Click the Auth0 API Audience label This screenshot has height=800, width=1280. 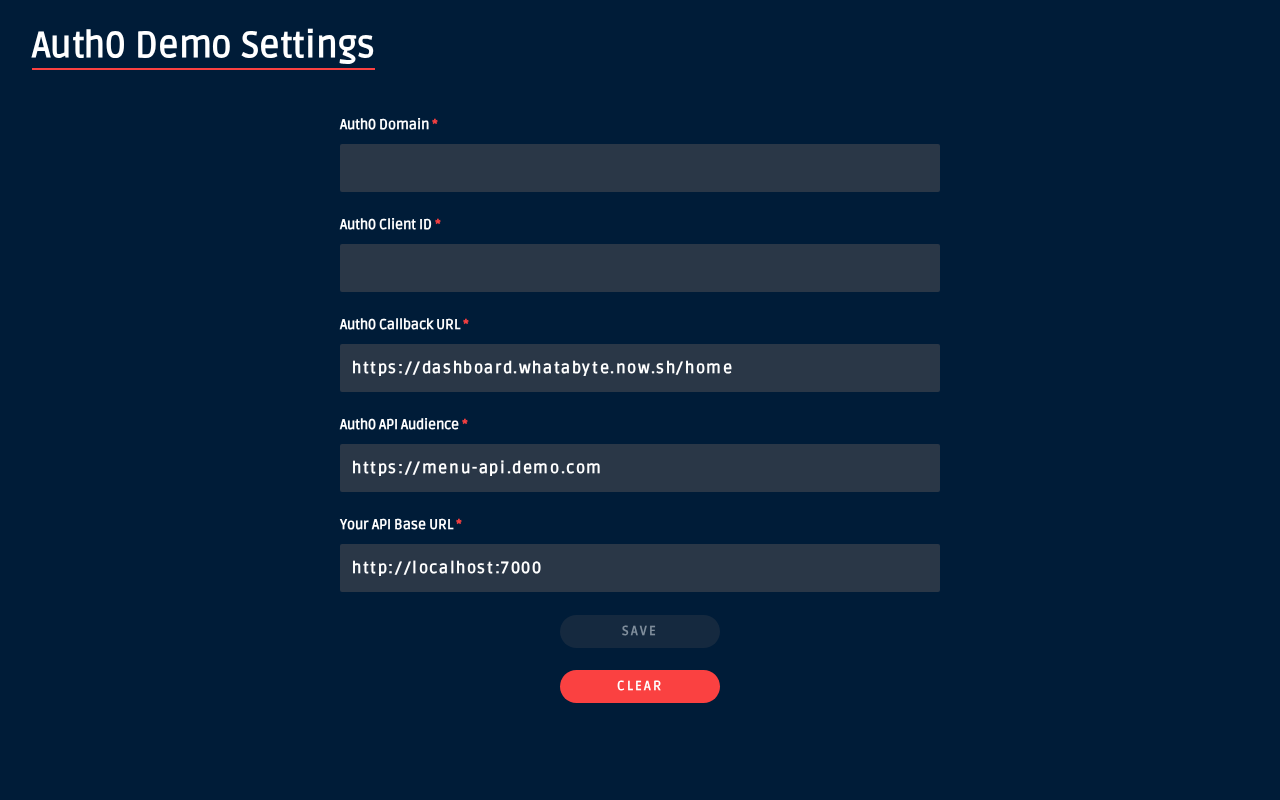coord(400,424)
